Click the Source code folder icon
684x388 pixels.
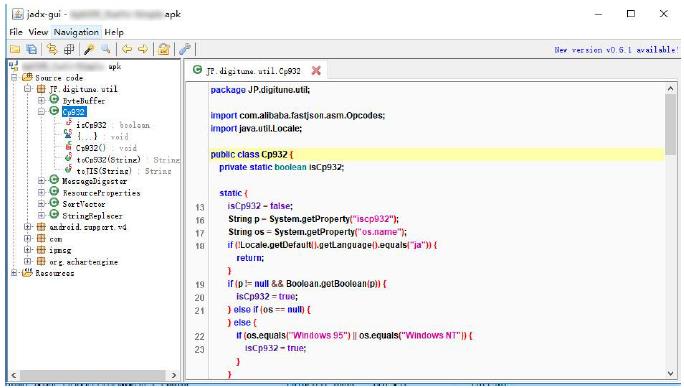[27, 78]
